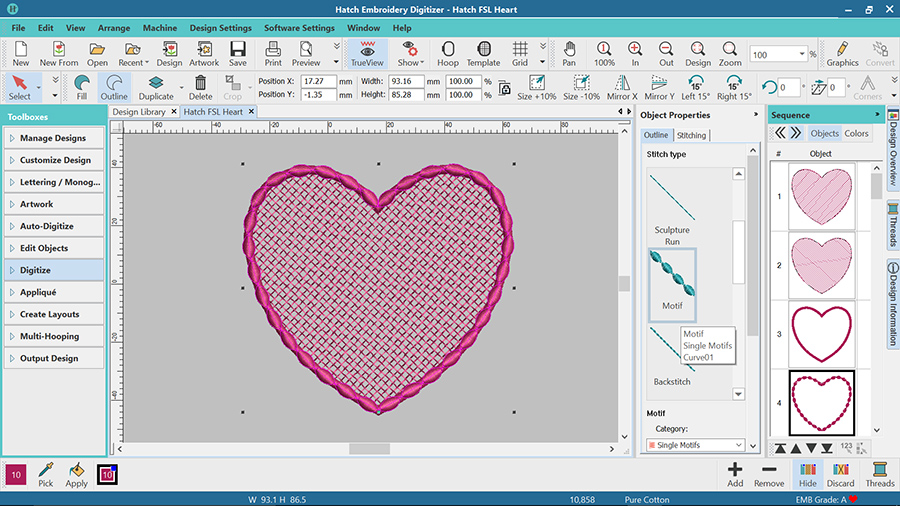900x506 pixels.
Task: Click the Threads icon at bottom right
Action: [x=880, y=475]
